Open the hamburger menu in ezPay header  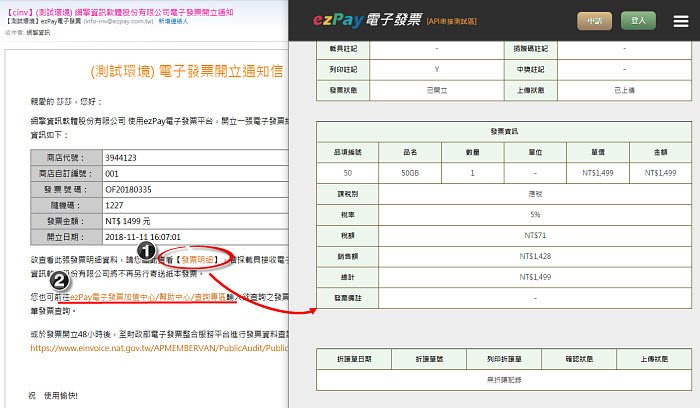coord(680,21)
